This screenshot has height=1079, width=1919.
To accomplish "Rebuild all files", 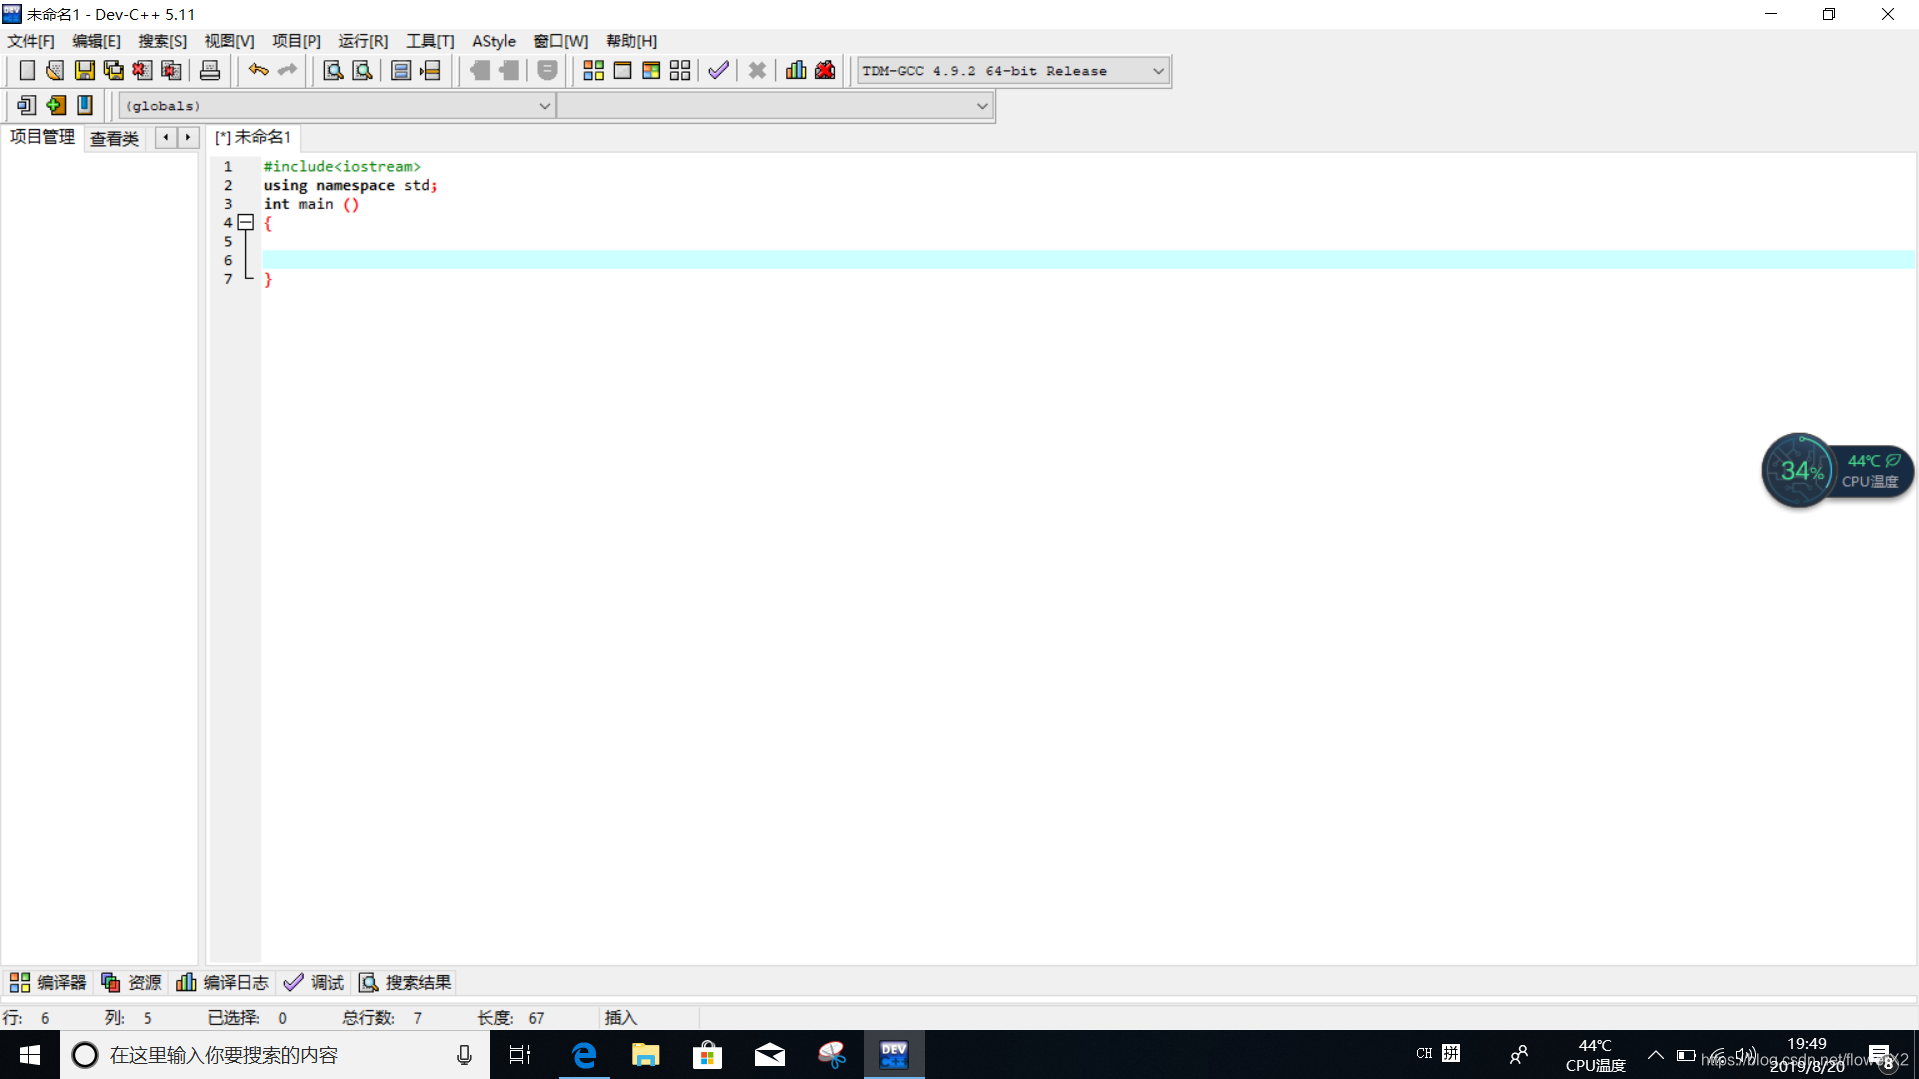I will [x=680, y=70].
